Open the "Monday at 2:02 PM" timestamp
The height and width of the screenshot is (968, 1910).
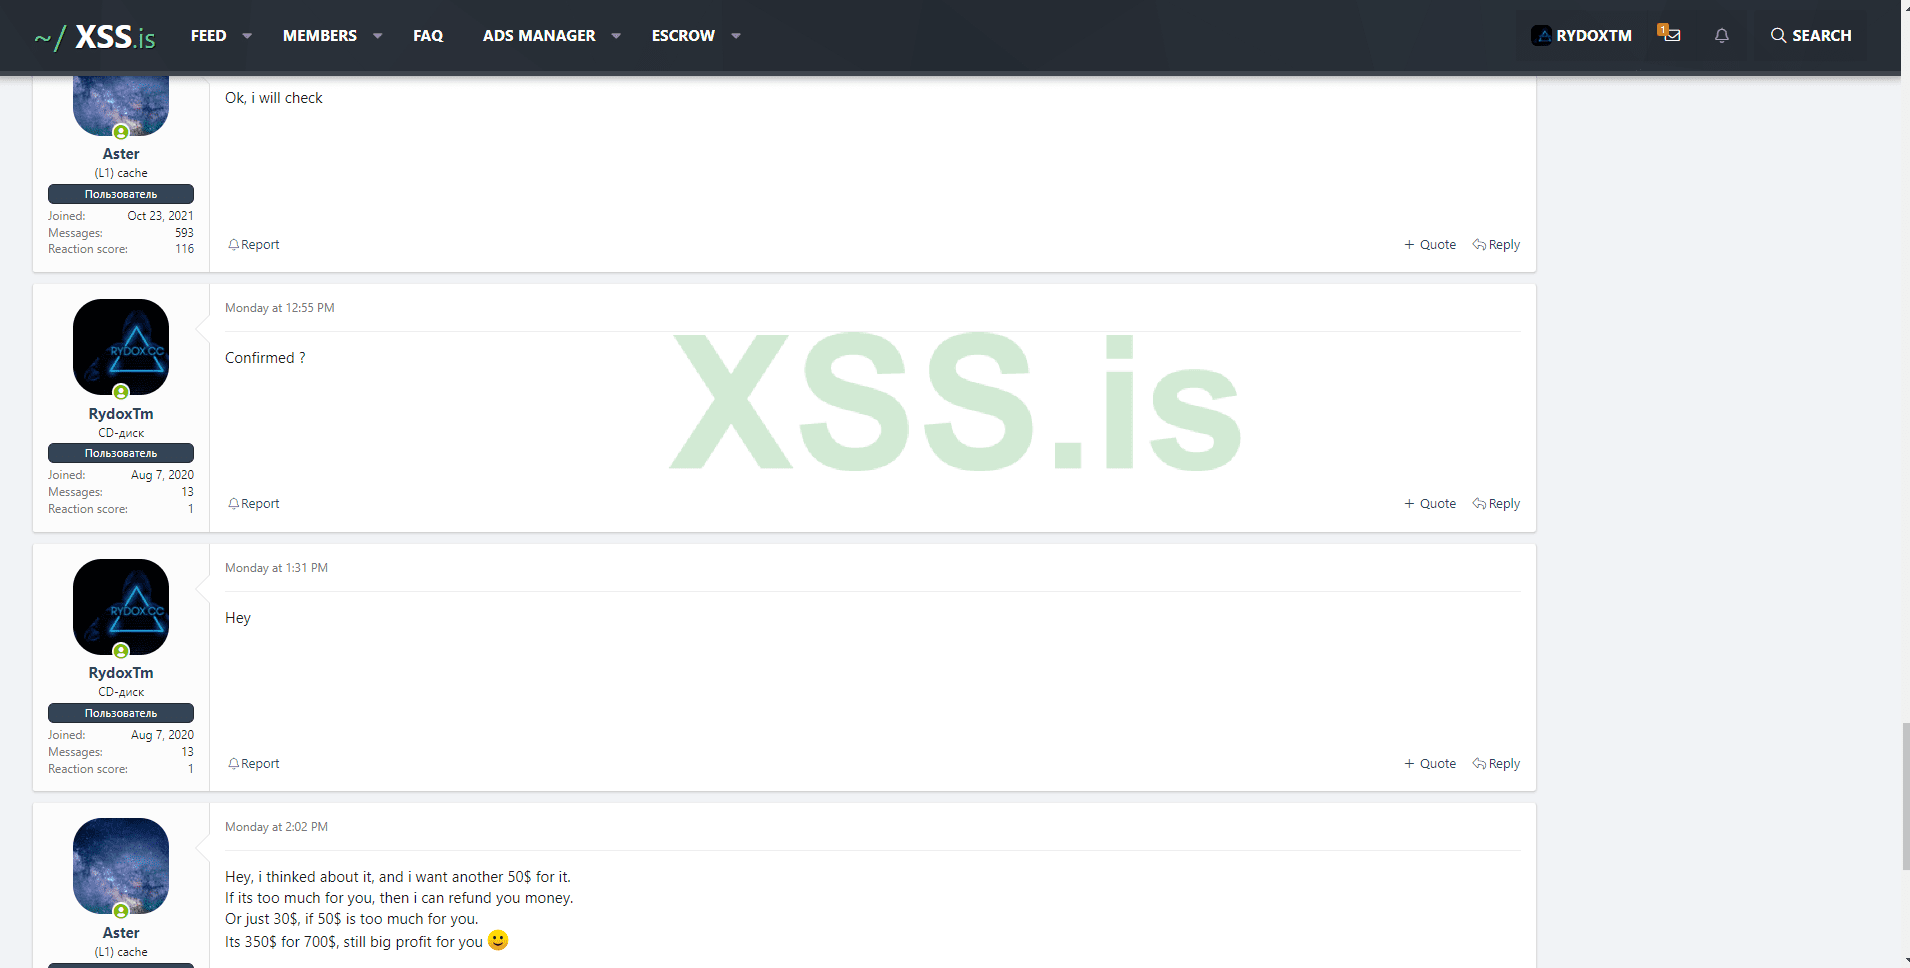[x=276, y=827]
